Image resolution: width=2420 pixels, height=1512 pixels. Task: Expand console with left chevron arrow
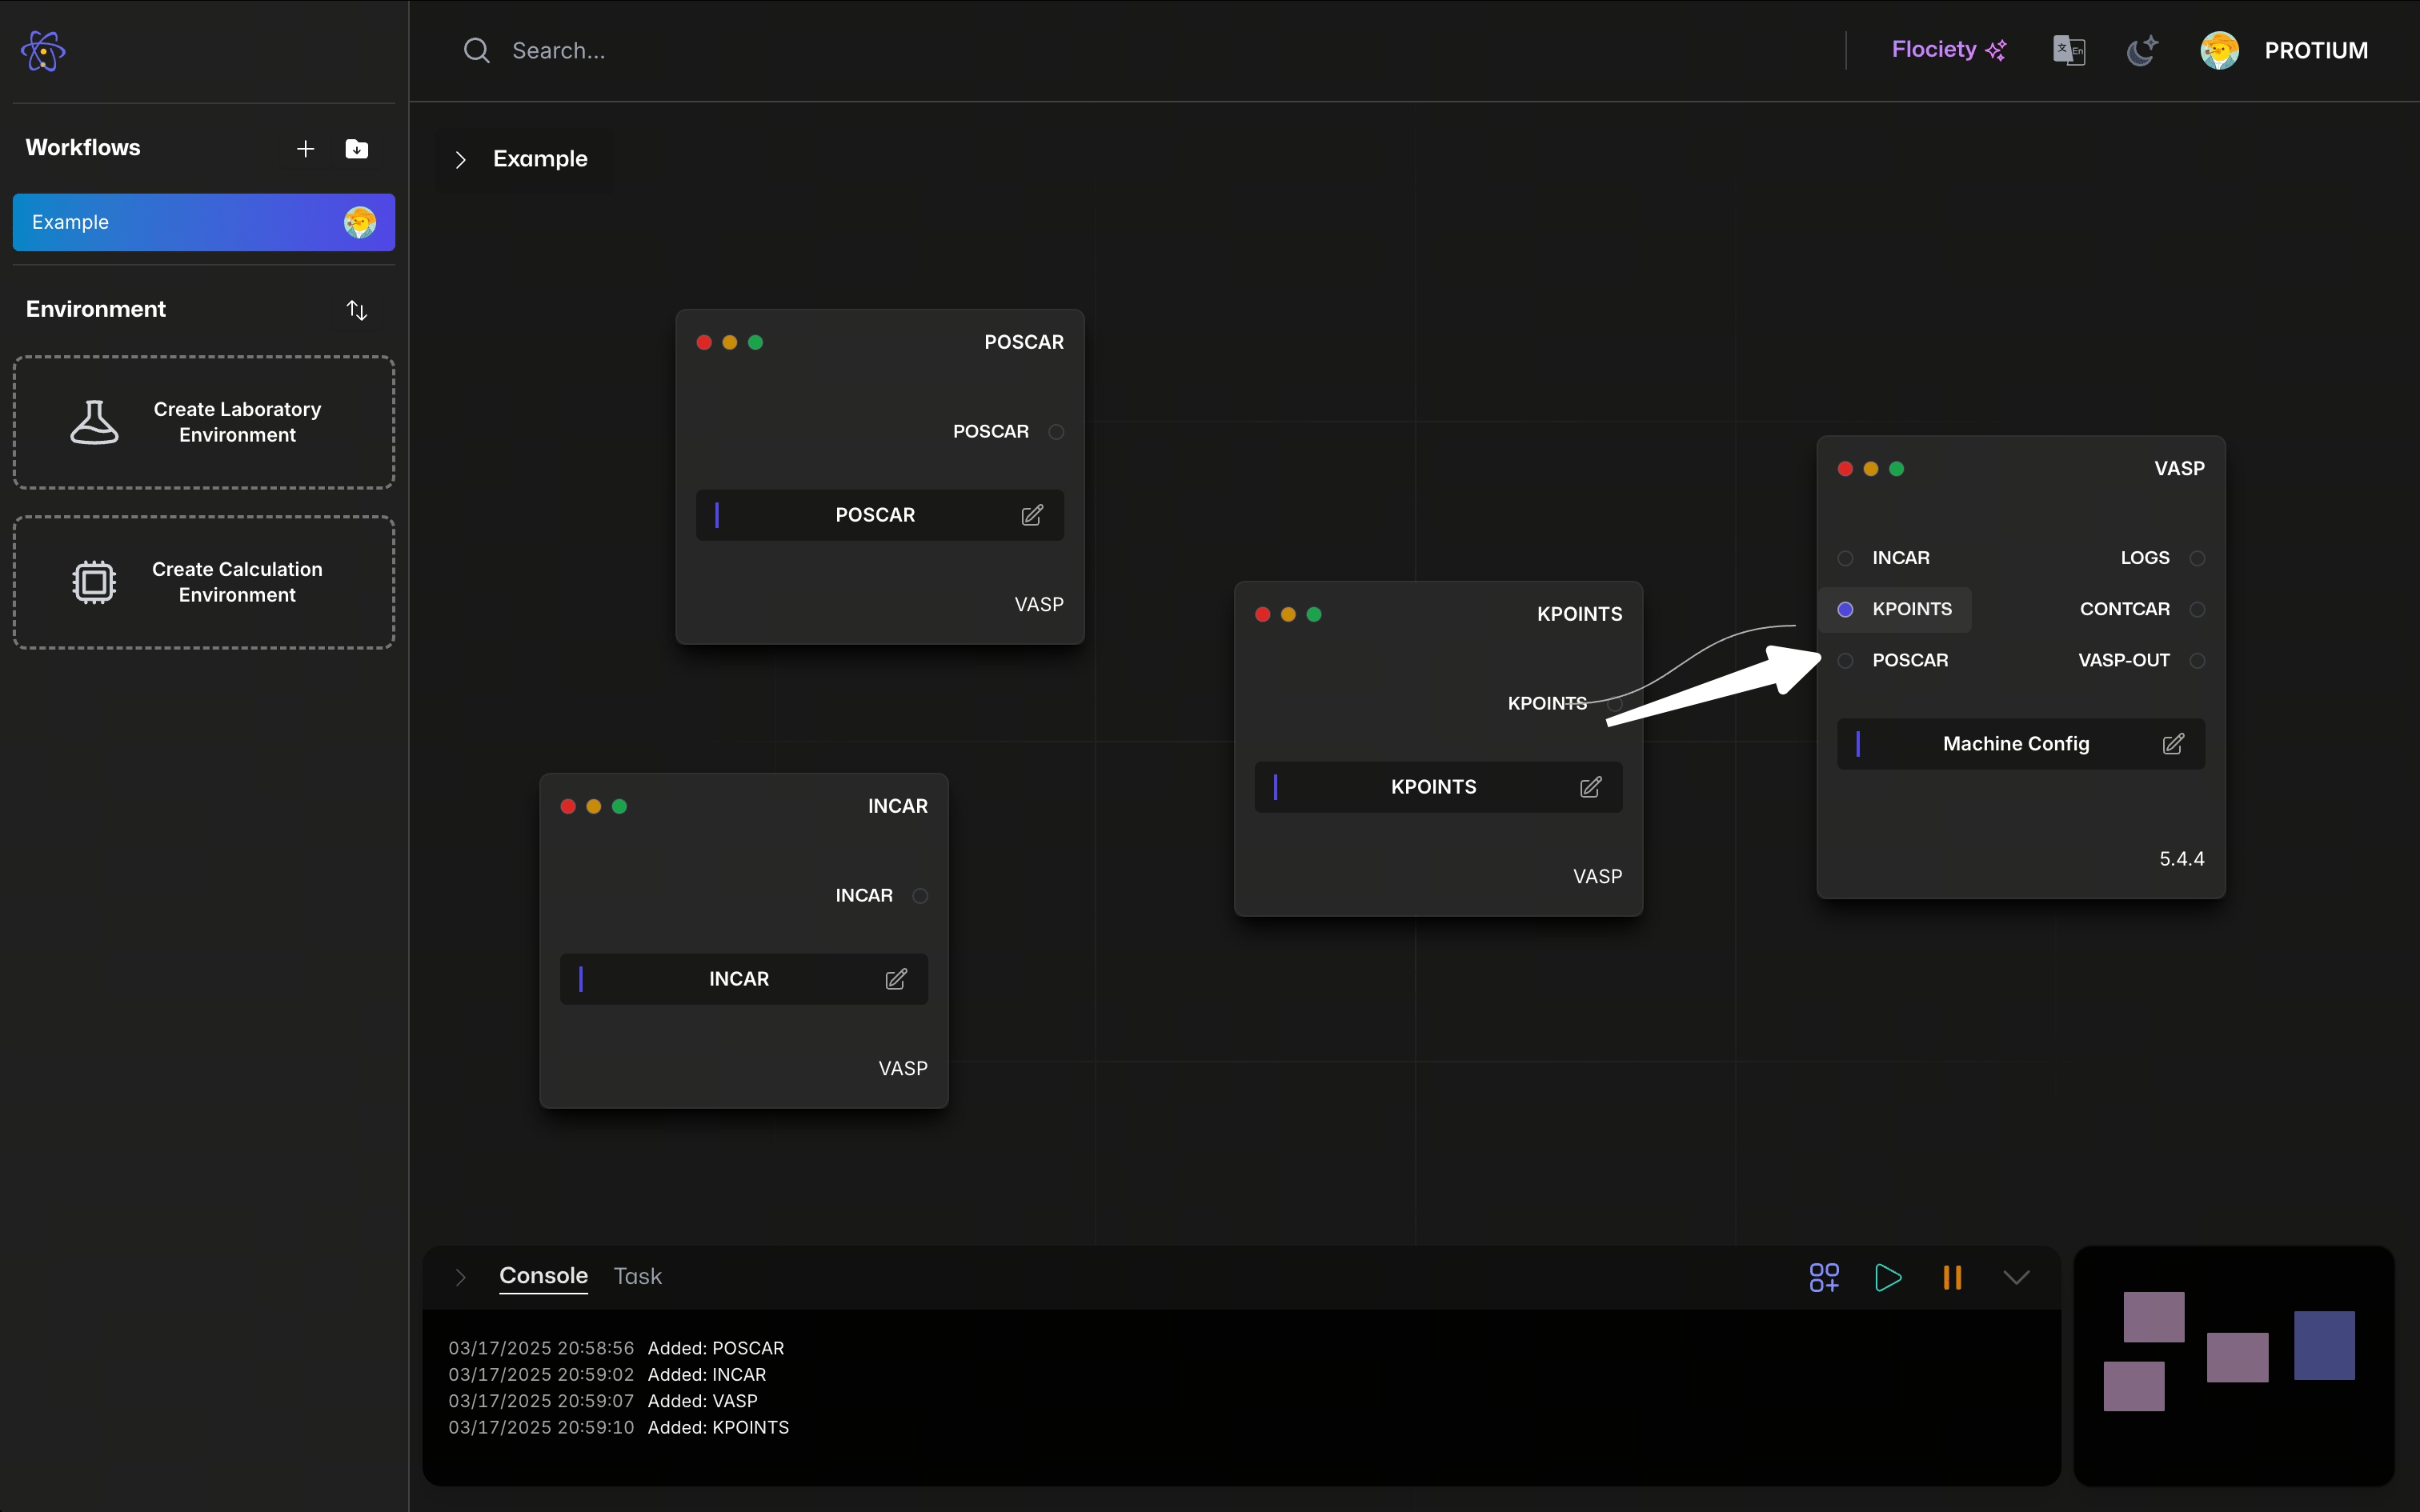[x=460, y=1277]
